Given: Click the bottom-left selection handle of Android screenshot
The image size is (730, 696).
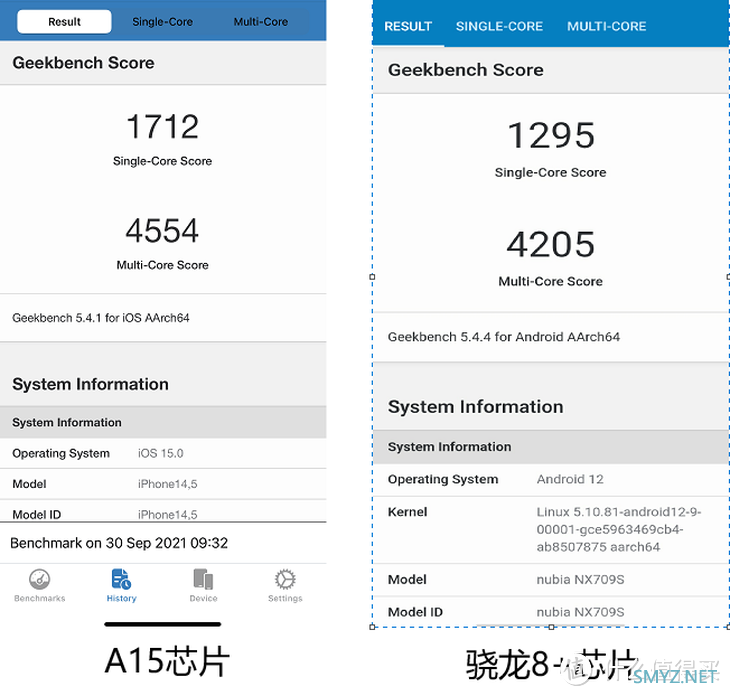Looking at the screenshot, I should tap(372, 627).
